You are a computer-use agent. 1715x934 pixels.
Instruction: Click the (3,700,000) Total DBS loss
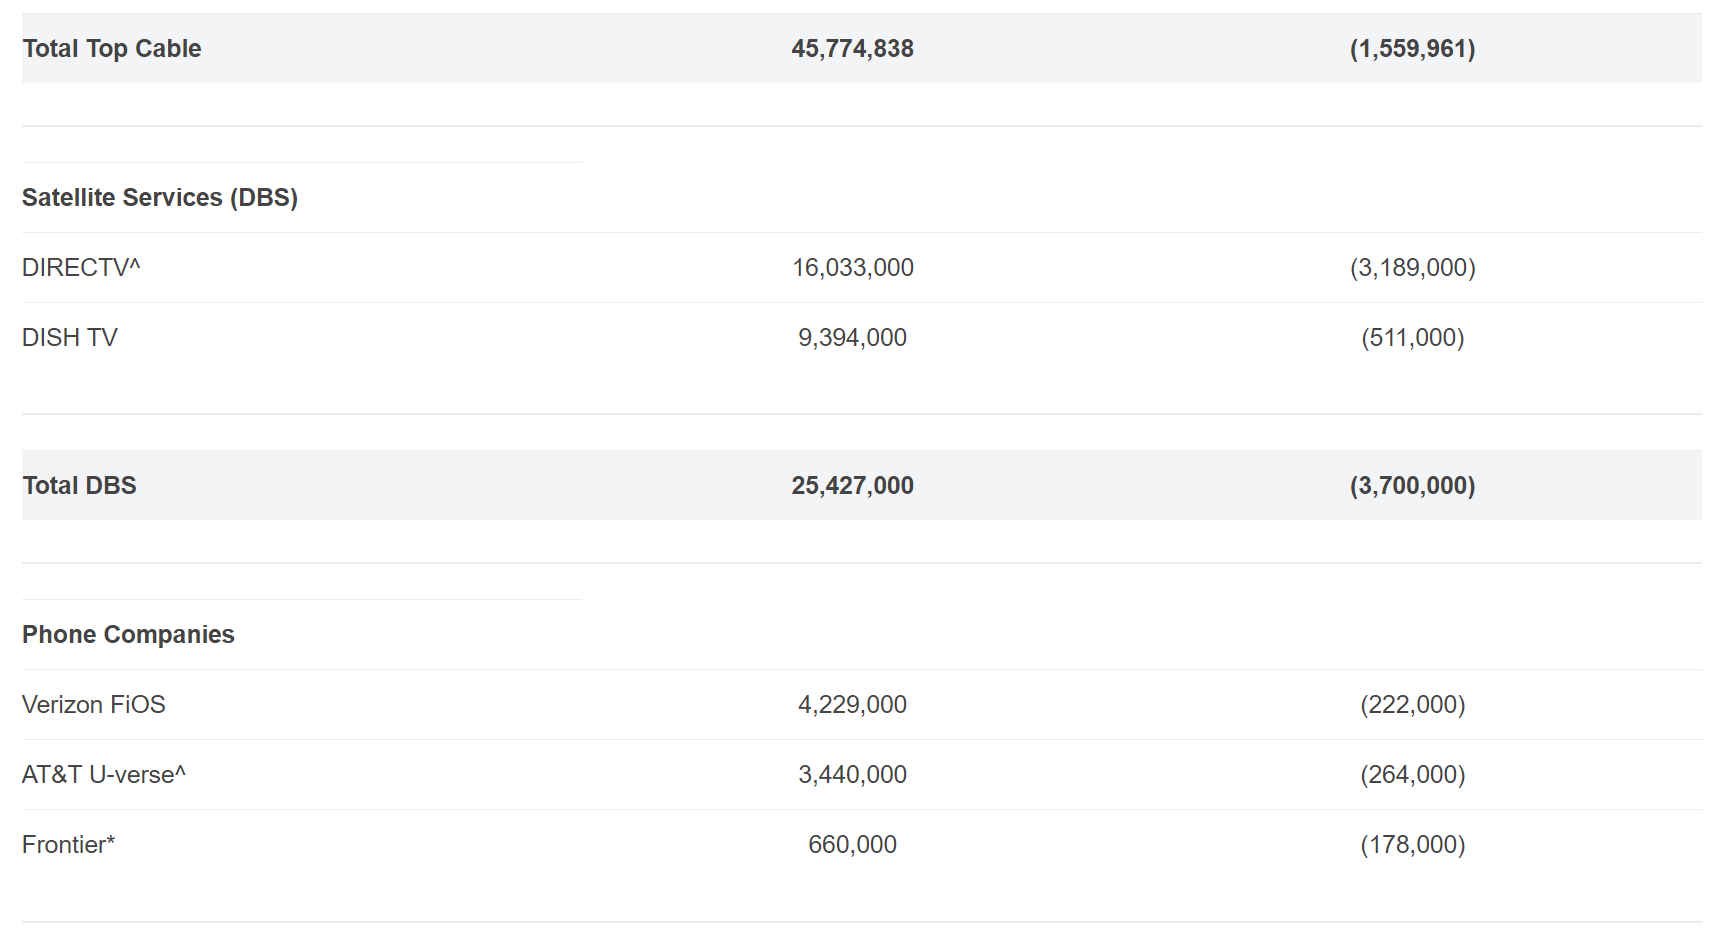1412,486
